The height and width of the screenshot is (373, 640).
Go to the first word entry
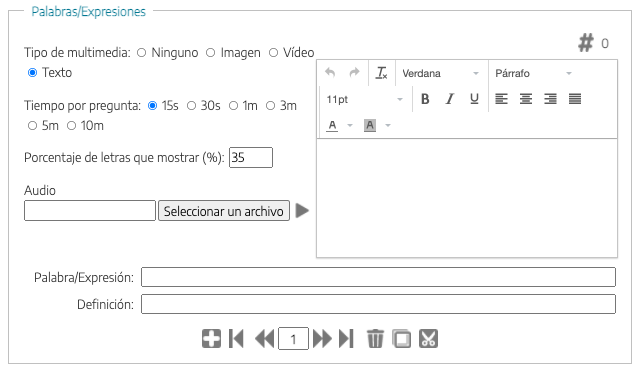tap(236, 339)
